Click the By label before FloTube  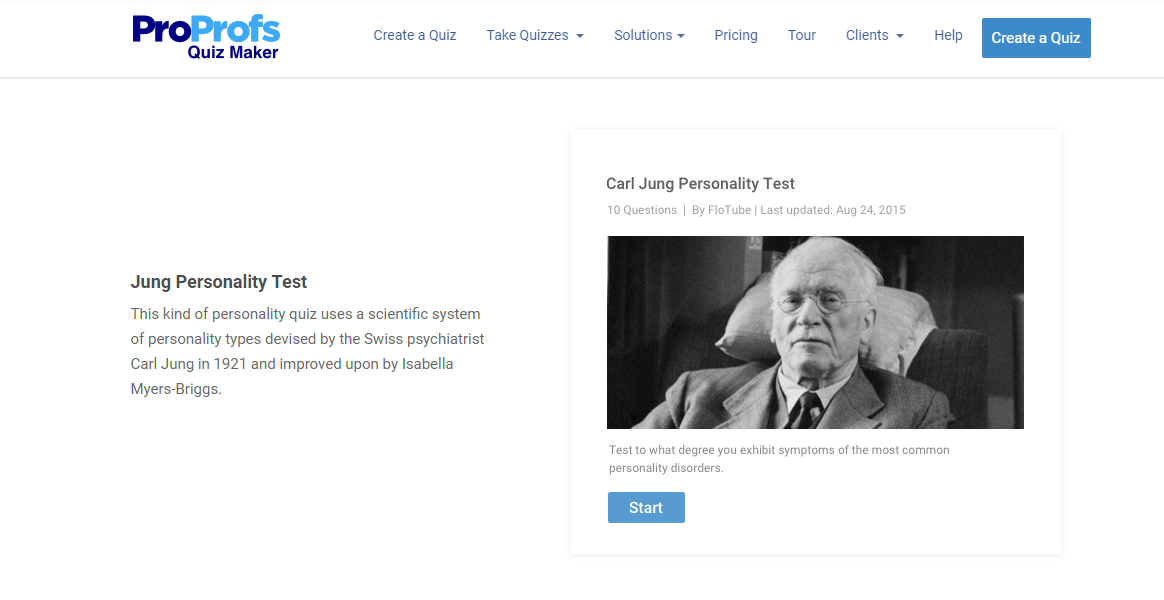pyautogui.click(x=699, y=210)
